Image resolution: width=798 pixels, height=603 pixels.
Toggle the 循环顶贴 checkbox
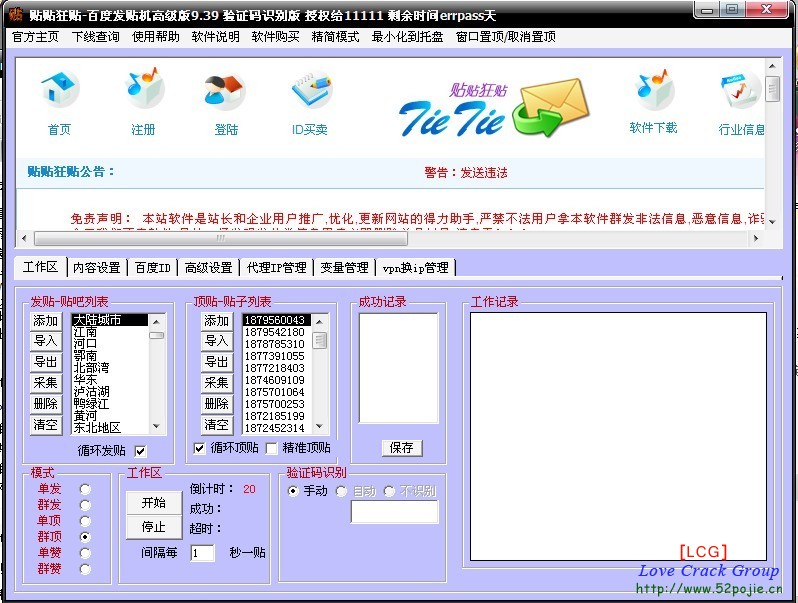coord(200,448)
